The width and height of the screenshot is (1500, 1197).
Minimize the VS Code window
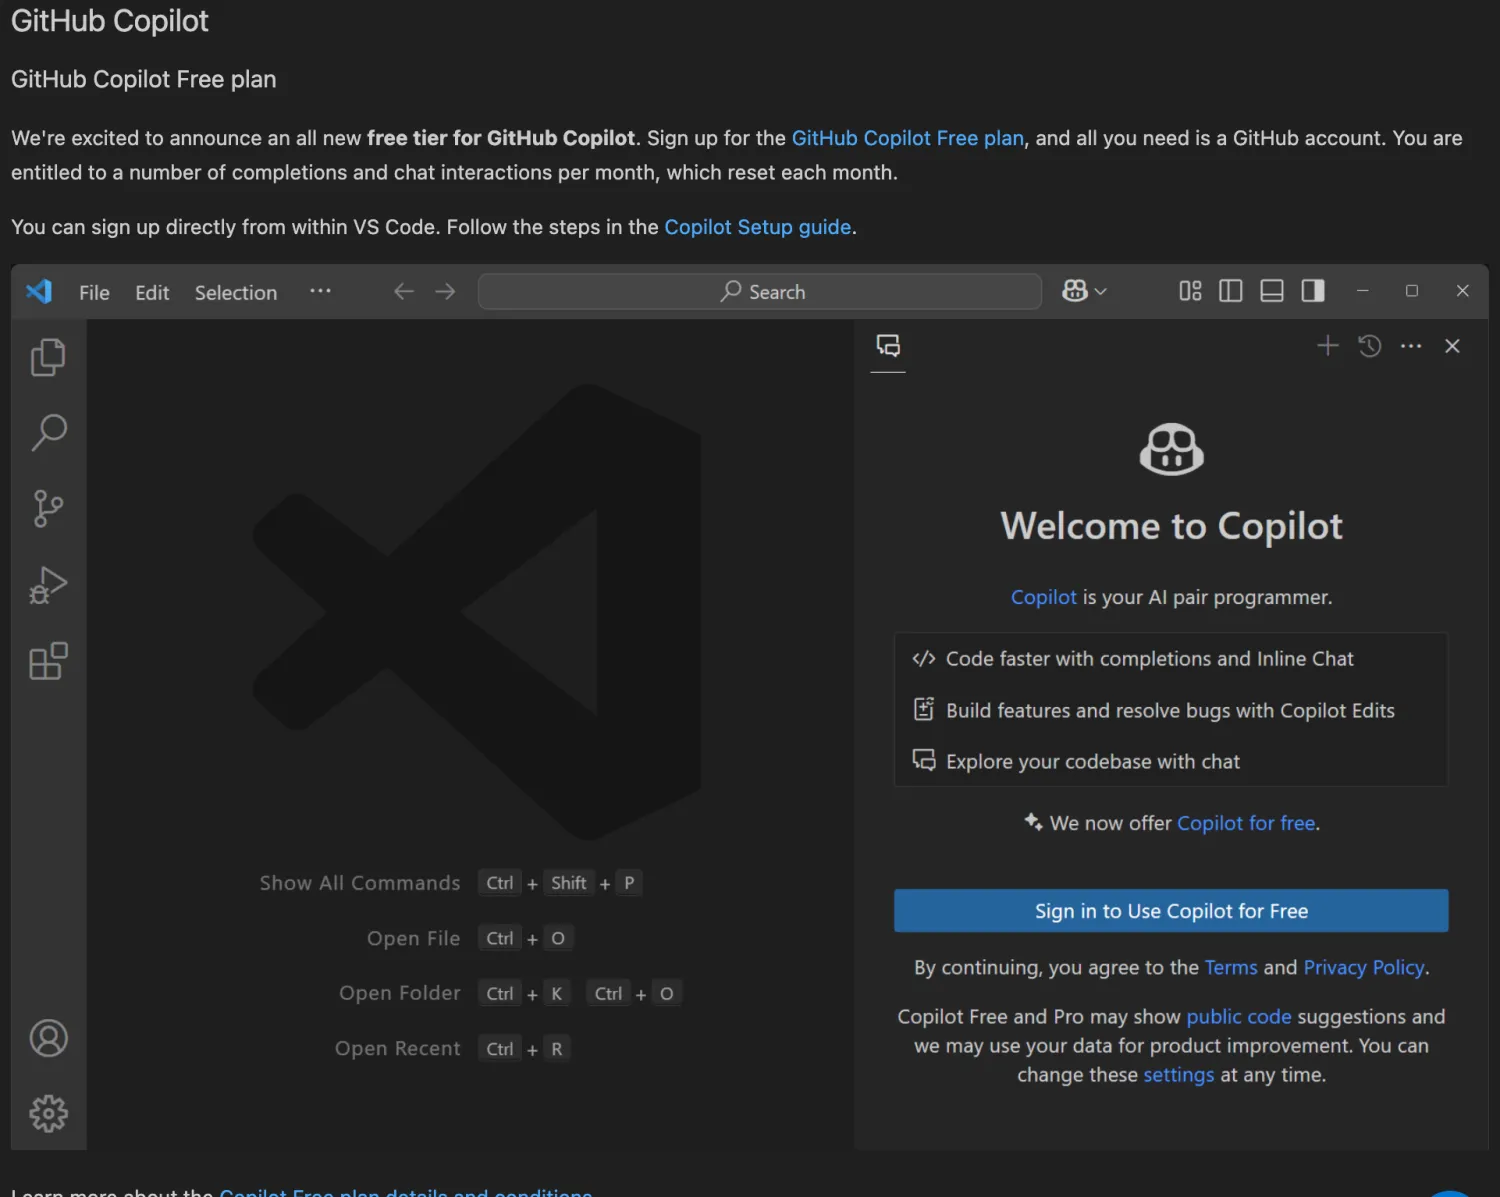(1362, 291)
